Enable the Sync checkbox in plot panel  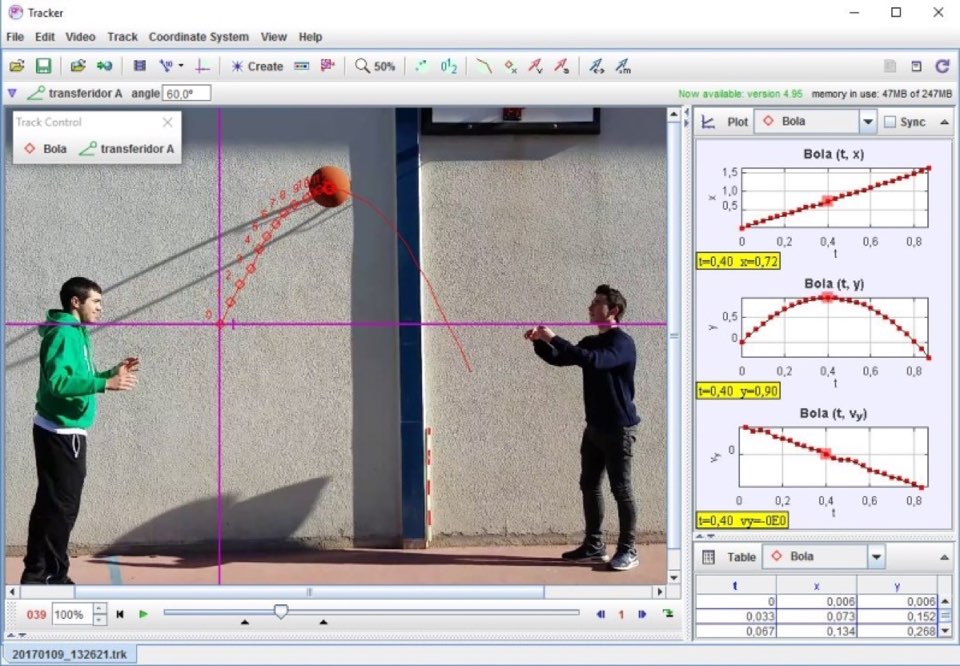(890, 122)
